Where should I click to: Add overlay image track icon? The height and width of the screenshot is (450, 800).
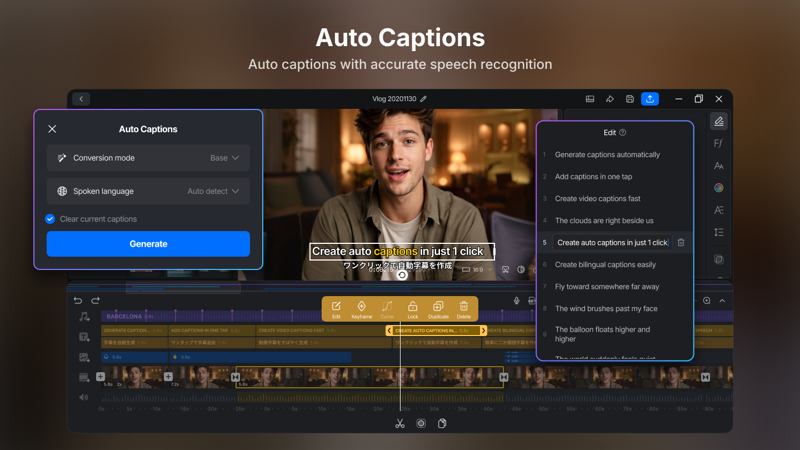click(x=84, y=358)
